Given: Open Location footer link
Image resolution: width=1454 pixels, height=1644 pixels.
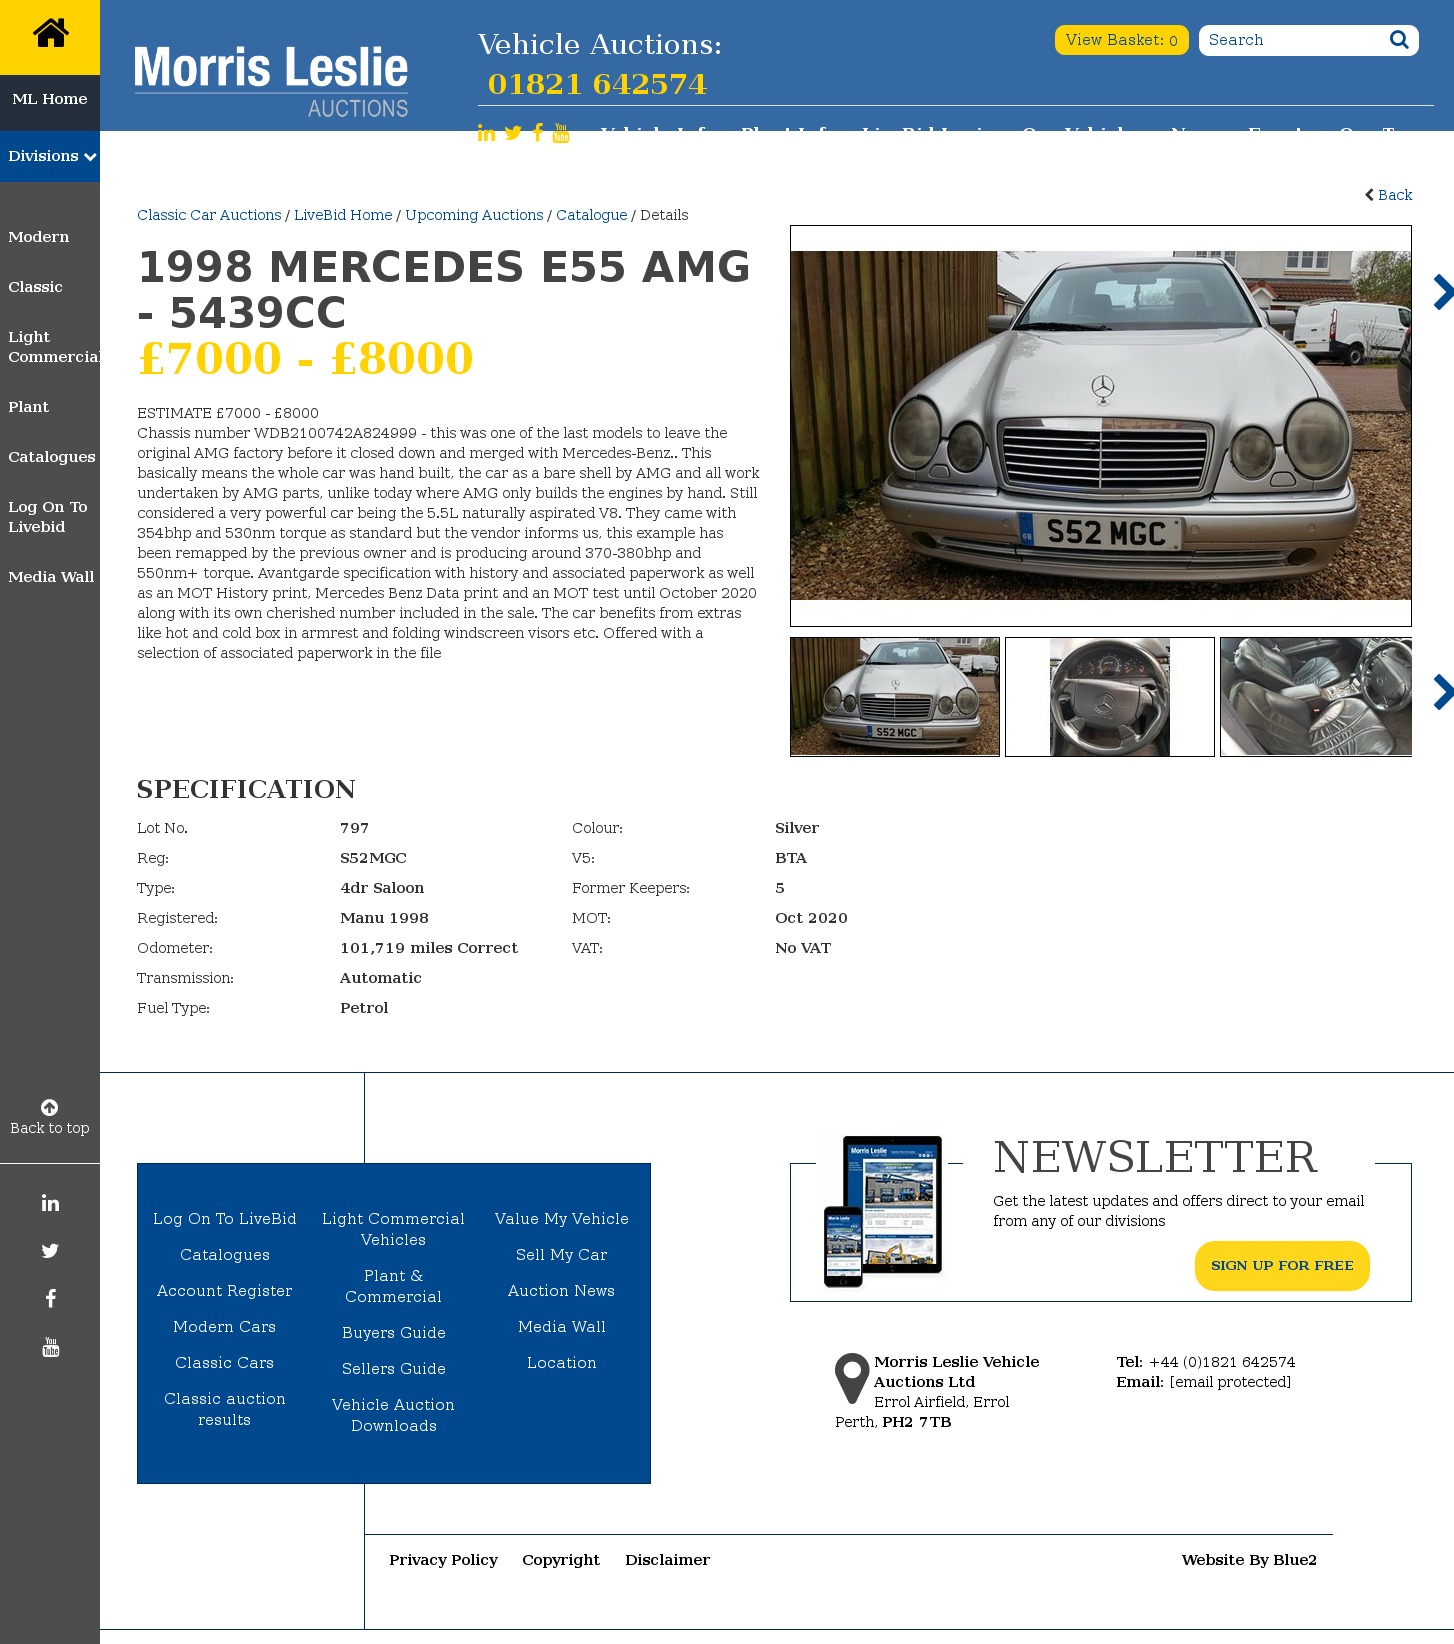Looking at the screenshot, I should coord(562,1363).
